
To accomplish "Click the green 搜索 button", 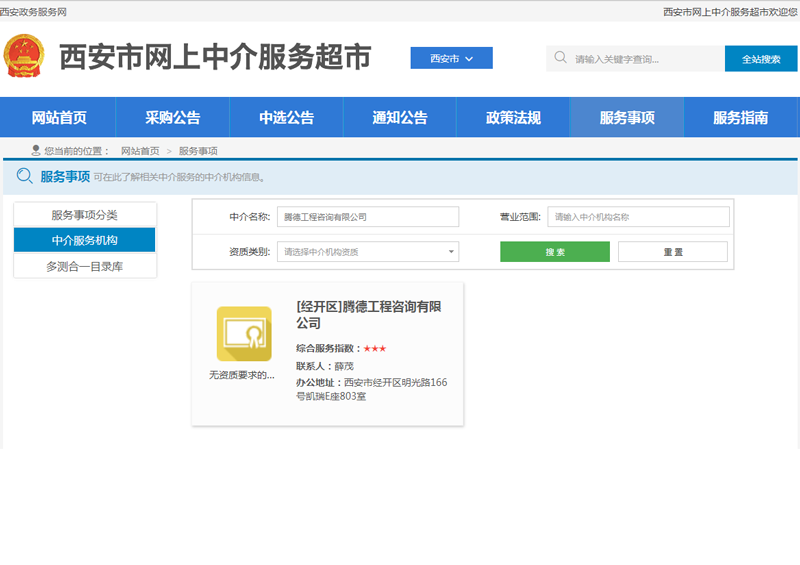I will pyautogui.click(x=554, y=252).
